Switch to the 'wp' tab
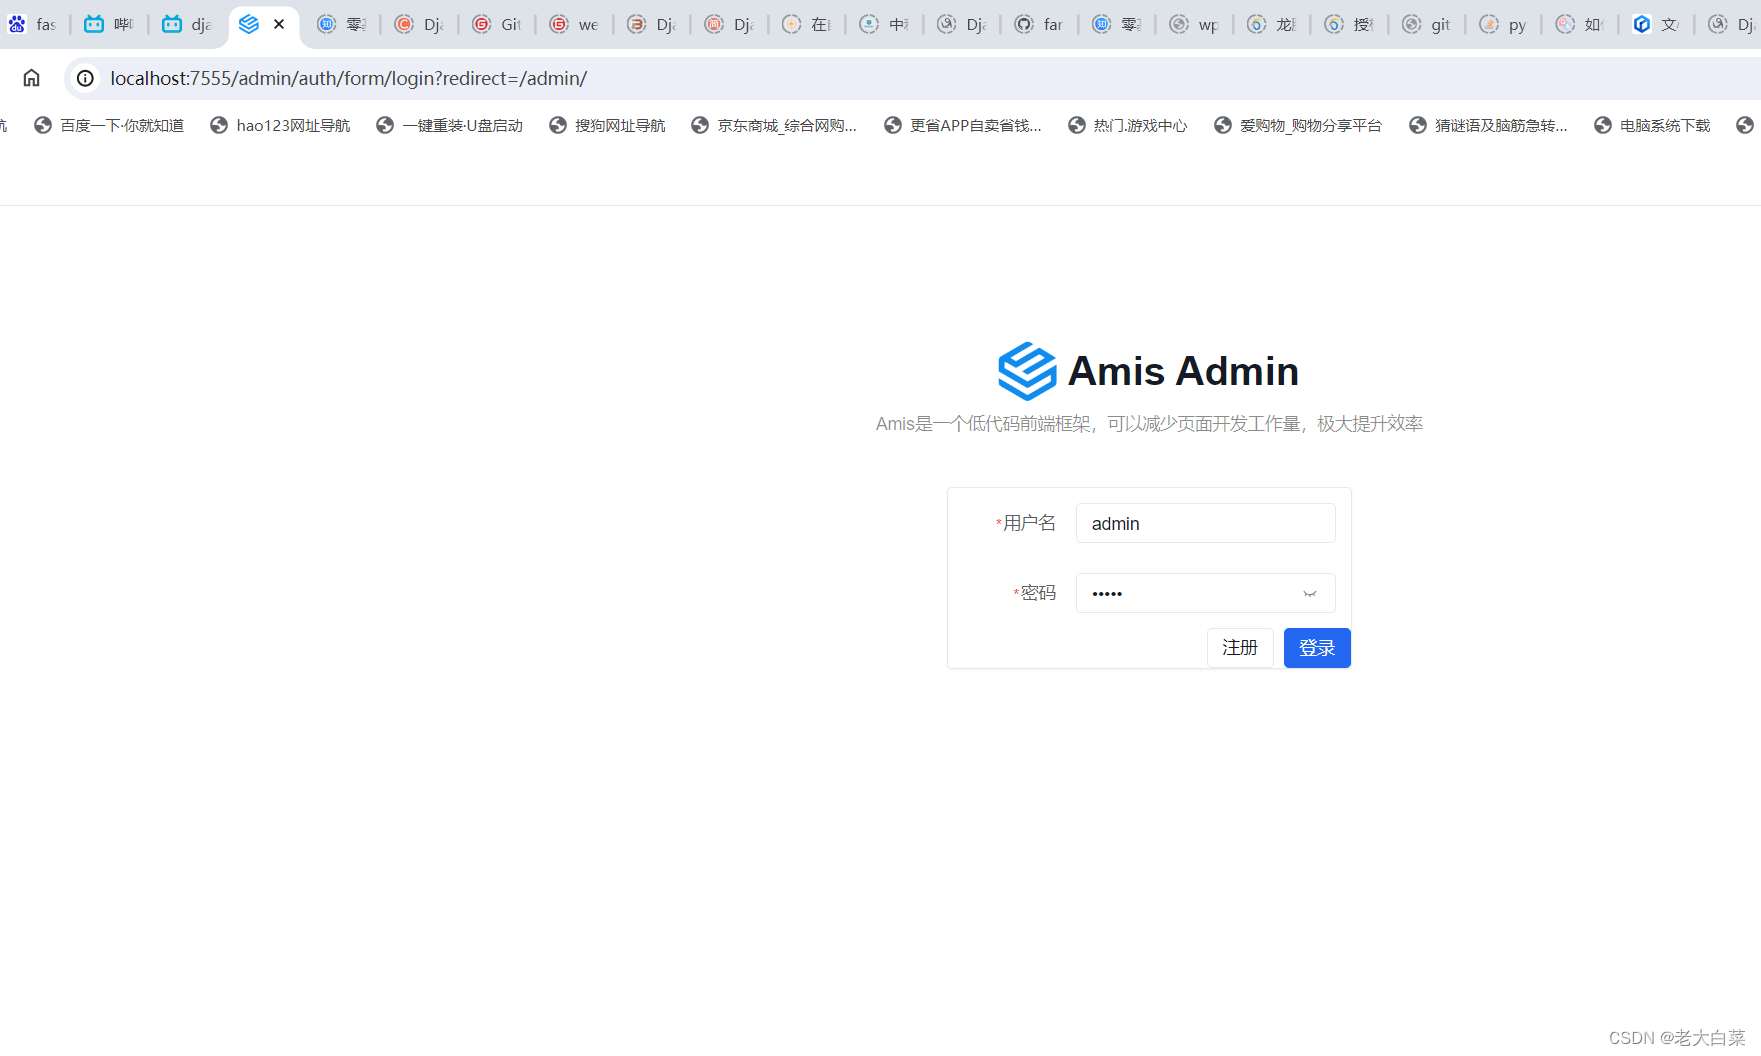Image resolution: width=1761 pixels, height=1056 pixels. tap(1196, 24)
